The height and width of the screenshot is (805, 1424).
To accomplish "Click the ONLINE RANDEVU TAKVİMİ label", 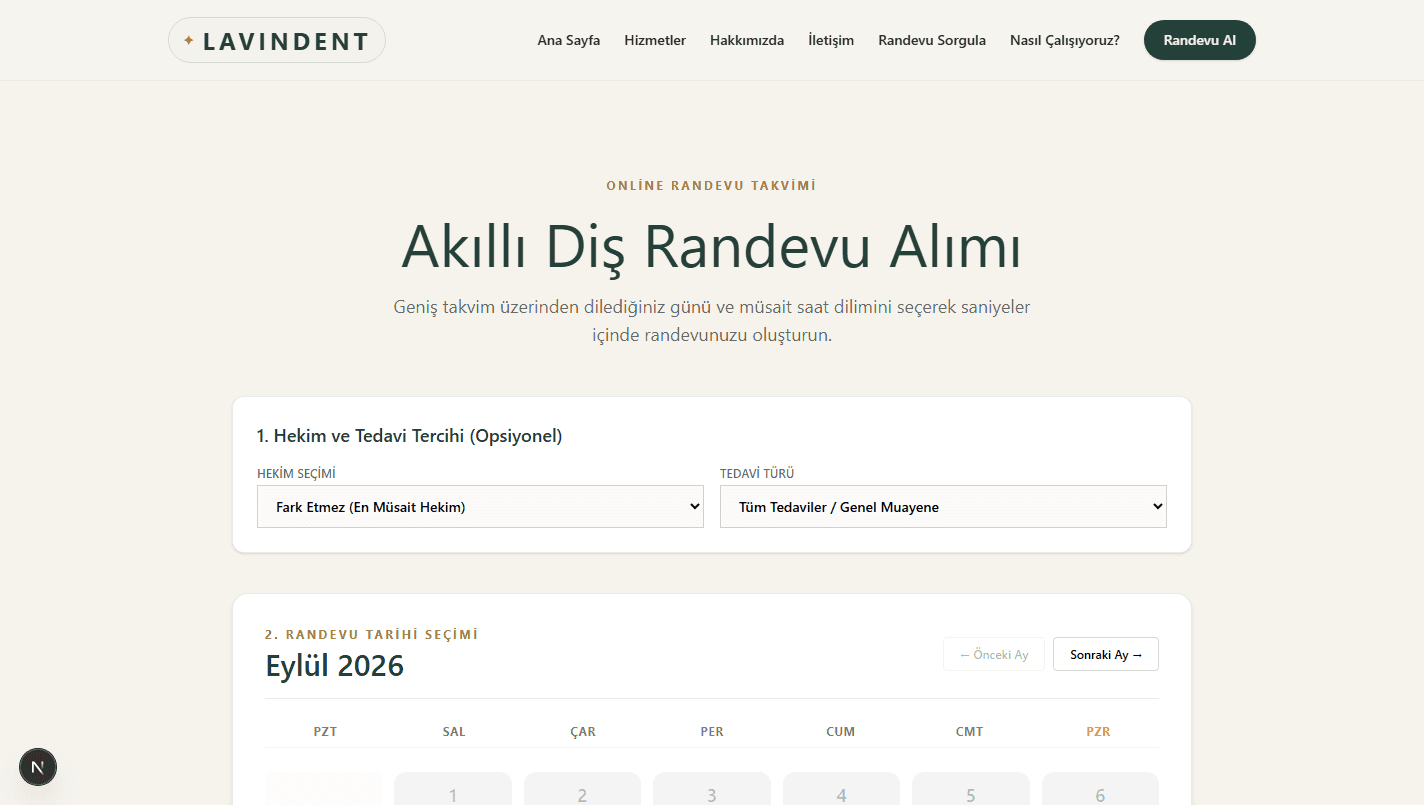I will 712,185.
